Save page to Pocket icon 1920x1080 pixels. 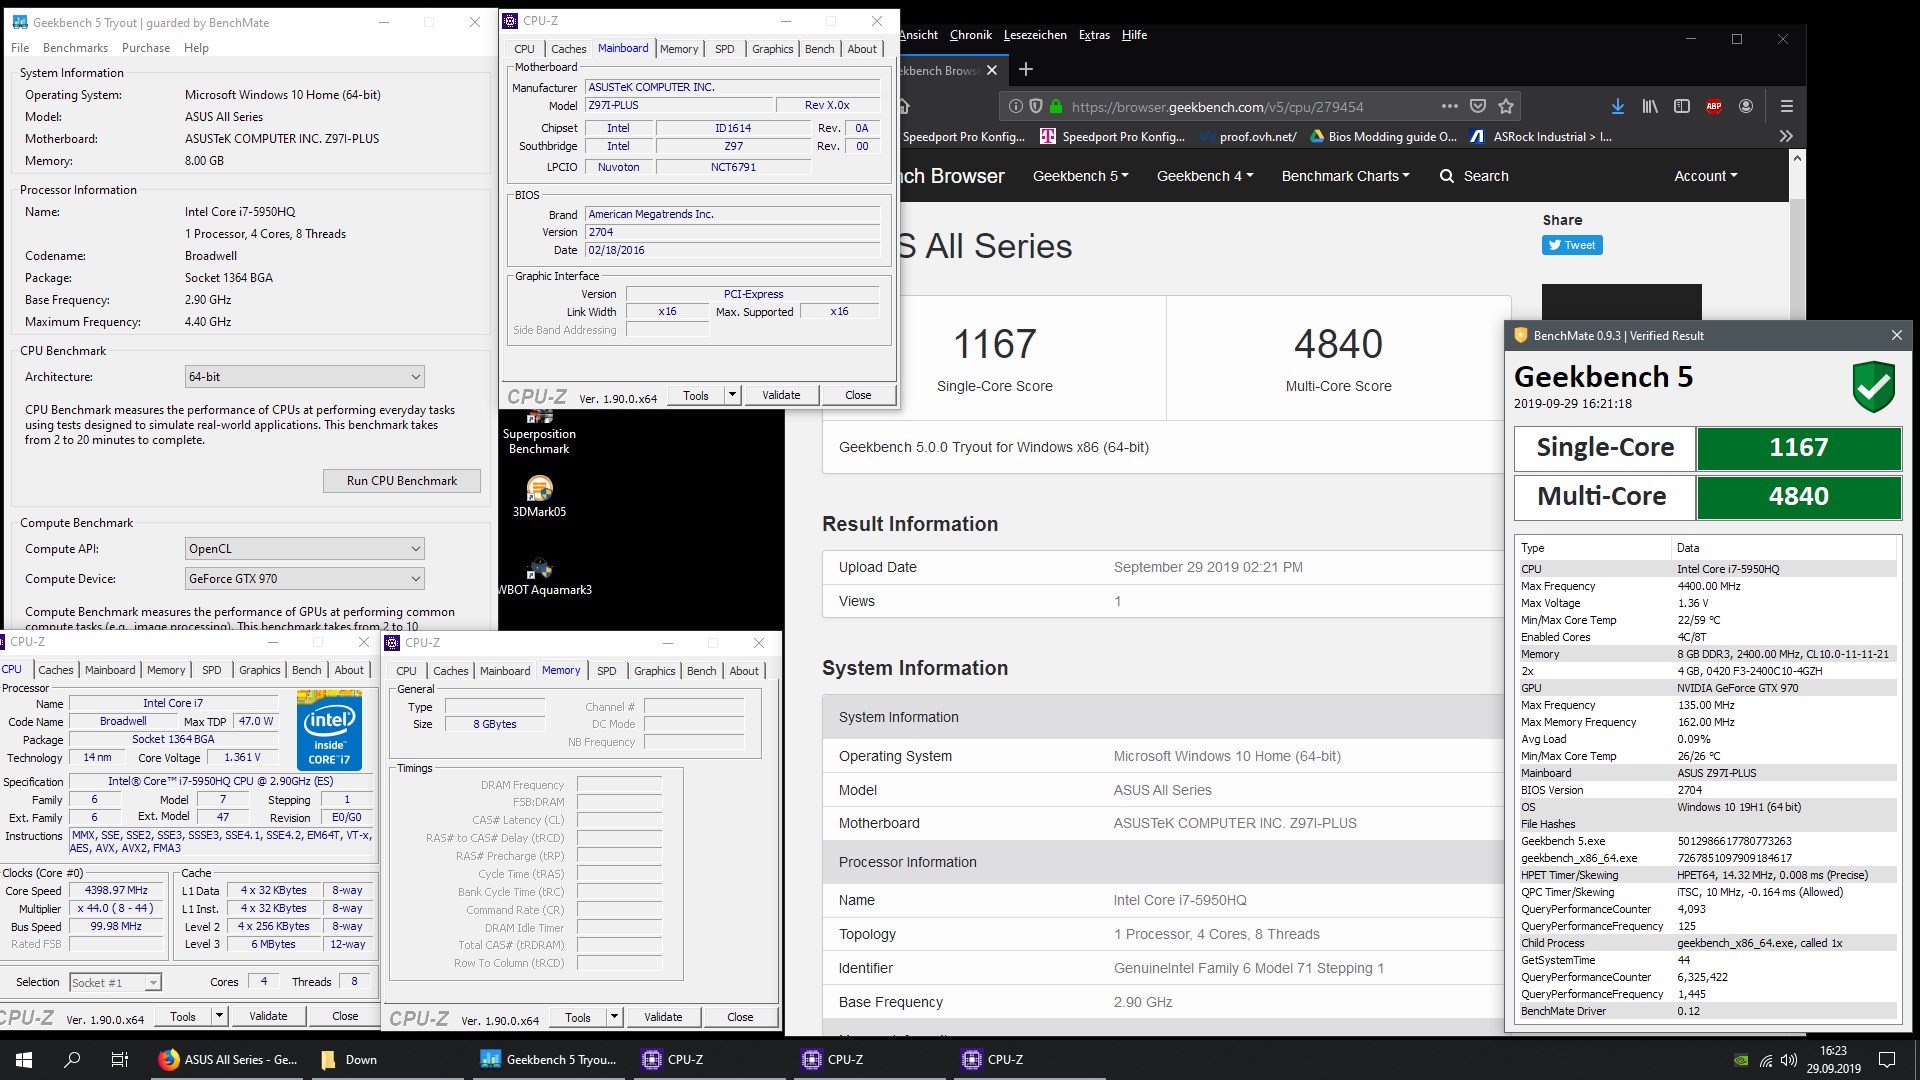coord(1478,106)
